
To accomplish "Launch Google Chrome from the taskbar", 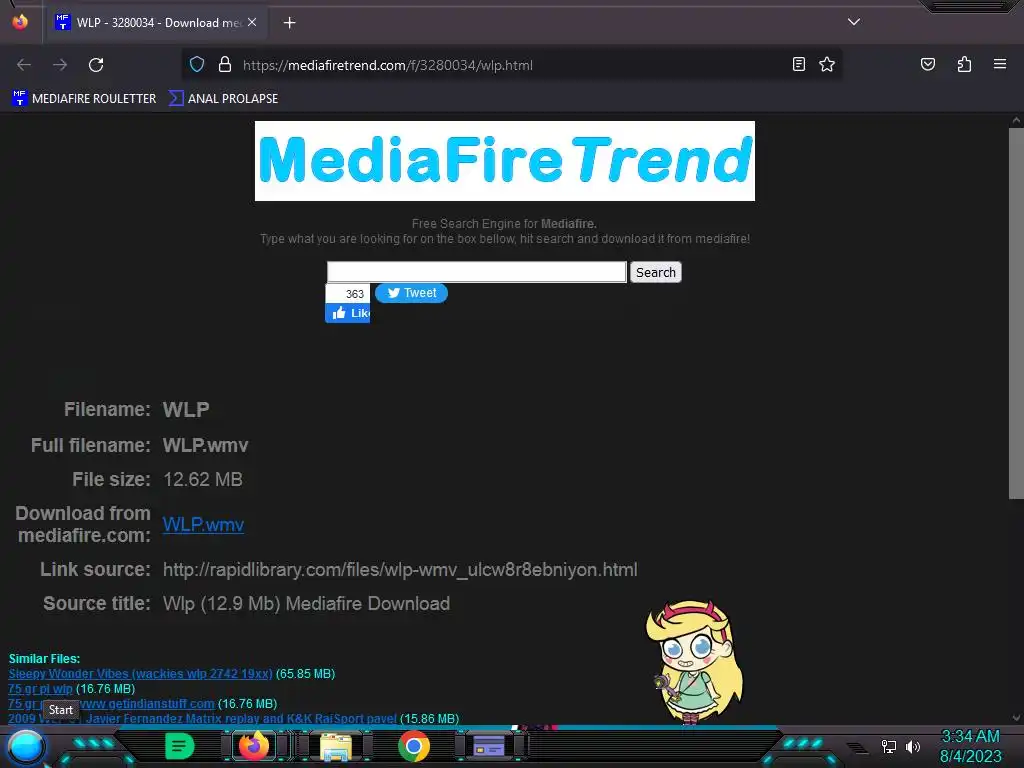I will pos(414,746).
